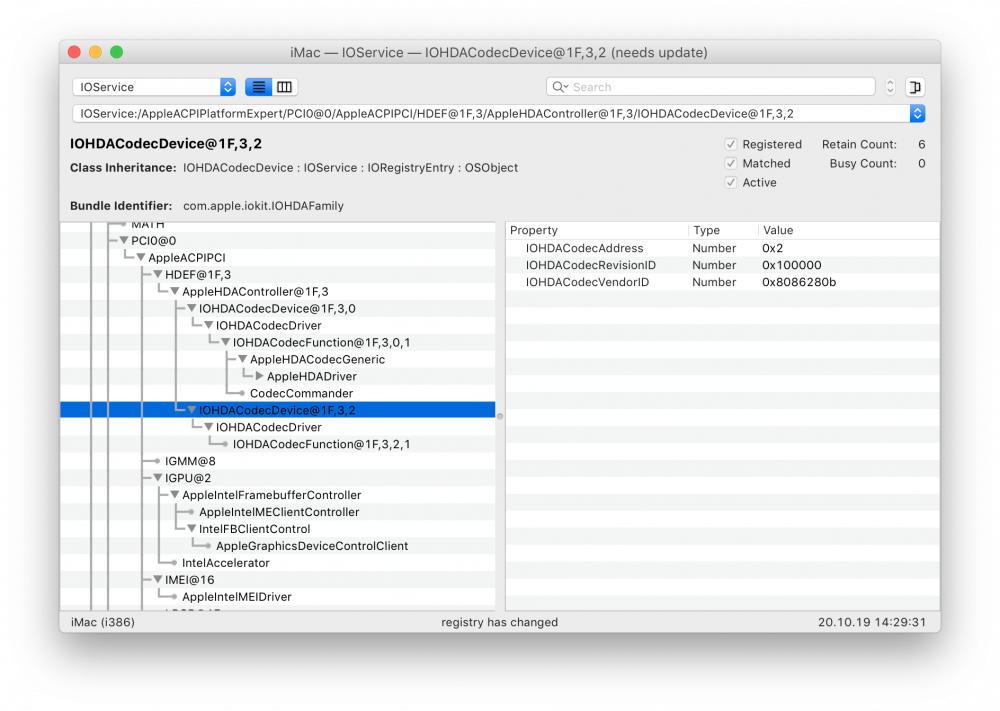This screenshot has width=1000, height=711.
Task: Open the registry path dropdown arrow
Action: [x=917, y=114]
